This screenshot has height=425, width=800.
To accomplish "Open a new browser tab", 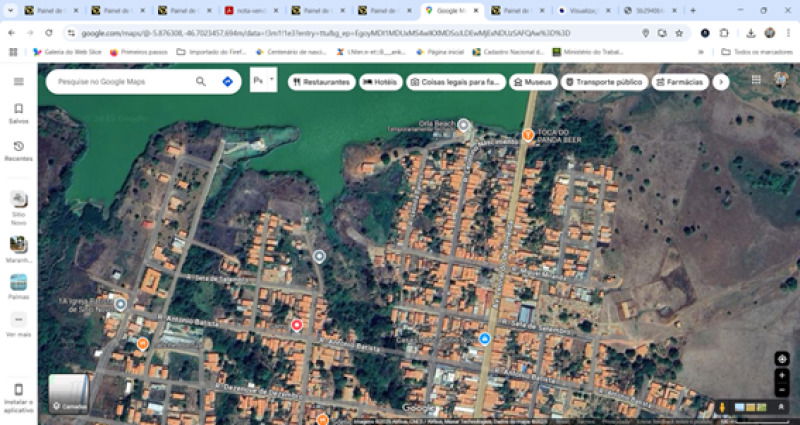I will pyautogui.click(x=692, y=11).
